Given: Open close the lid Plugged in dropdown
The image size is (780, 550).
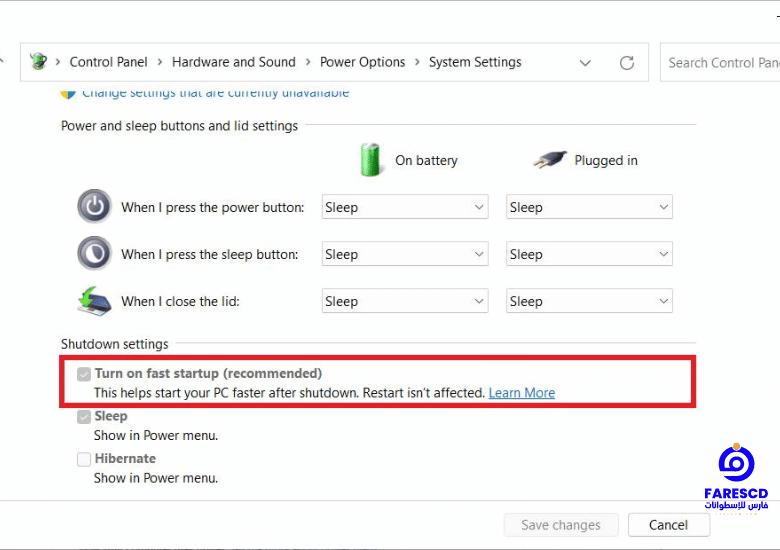Looking at the screenshot, I should click(x=589, y=301).
